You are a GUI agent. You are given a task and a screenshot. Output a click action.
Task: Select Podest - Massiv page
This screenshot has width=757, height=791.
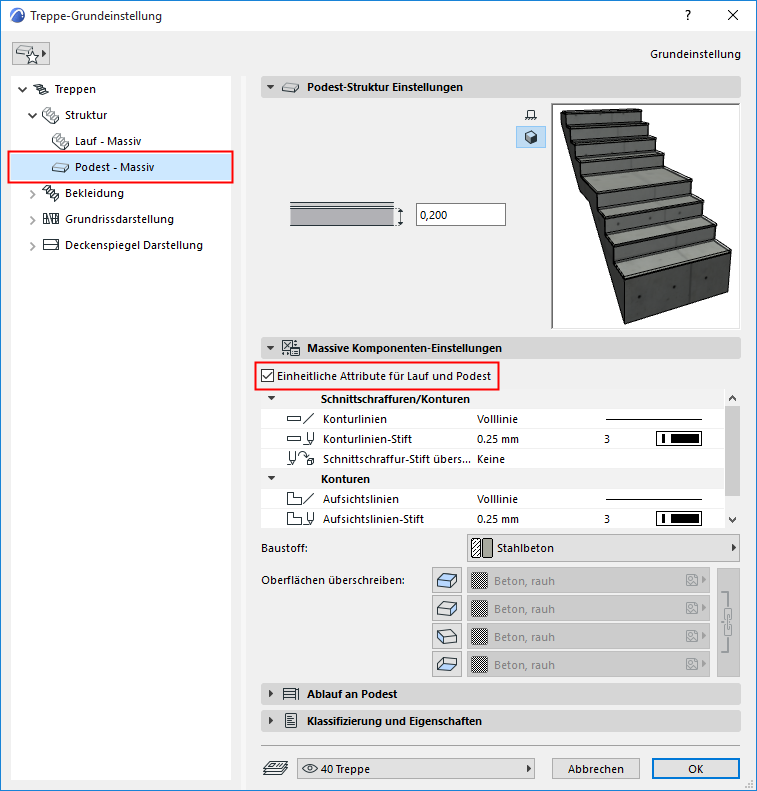point(121,167)
